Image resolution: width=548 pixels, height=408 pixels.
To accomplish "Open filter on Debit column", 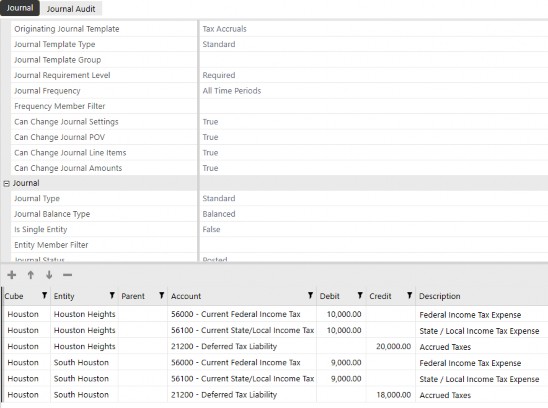I will [x=360, y=296].
